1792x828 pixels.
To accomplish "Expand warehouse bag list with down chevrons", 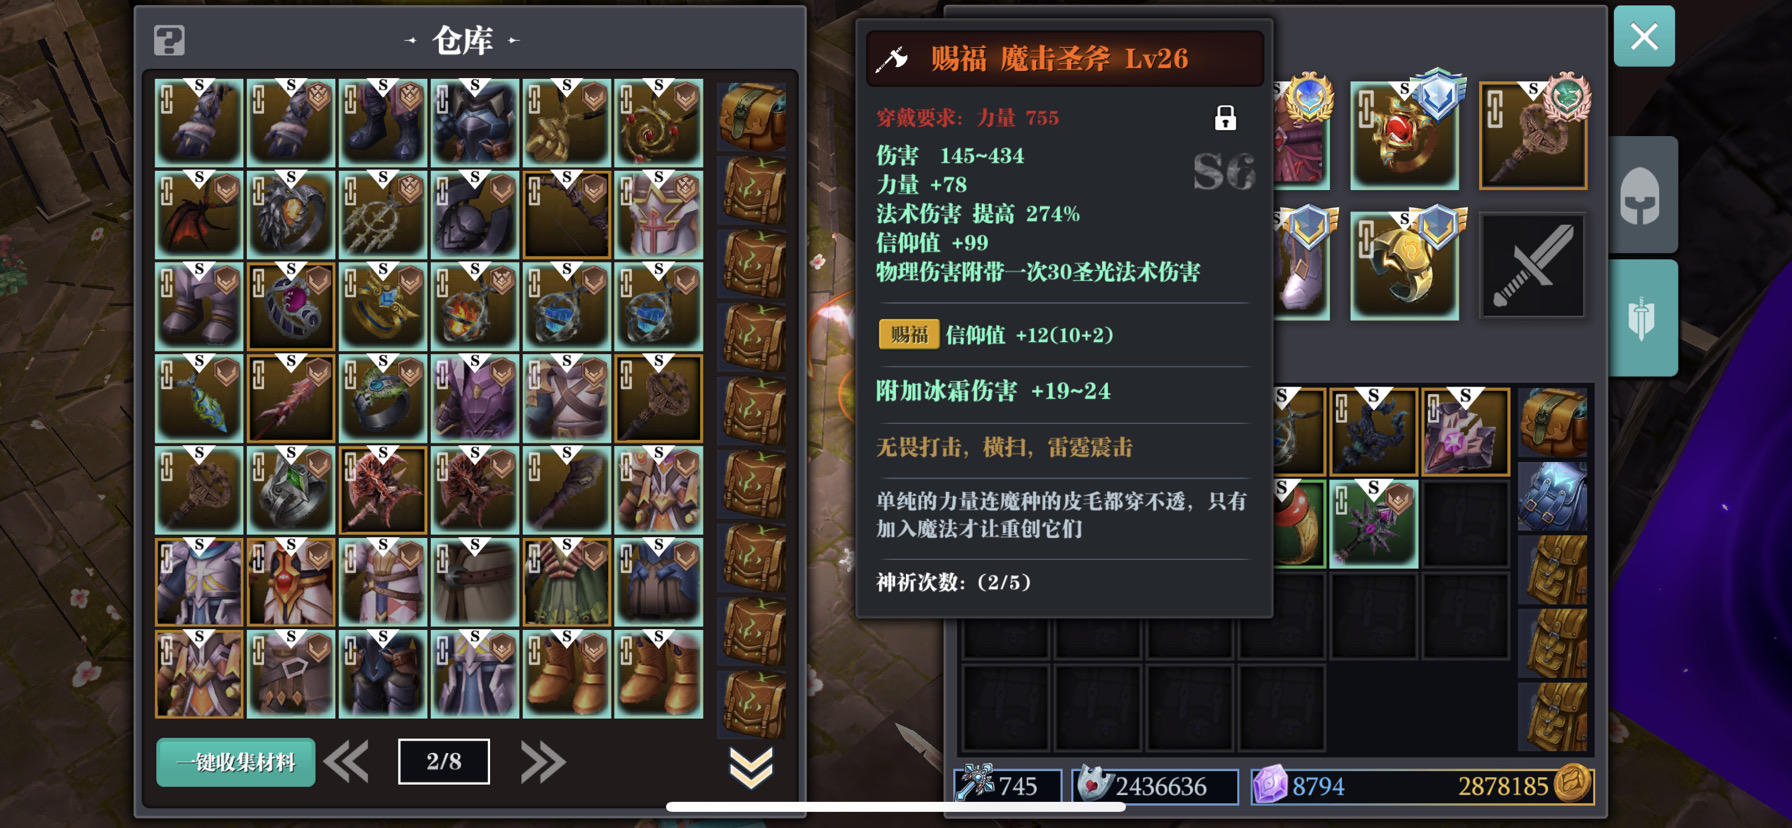I will [751, 767].
